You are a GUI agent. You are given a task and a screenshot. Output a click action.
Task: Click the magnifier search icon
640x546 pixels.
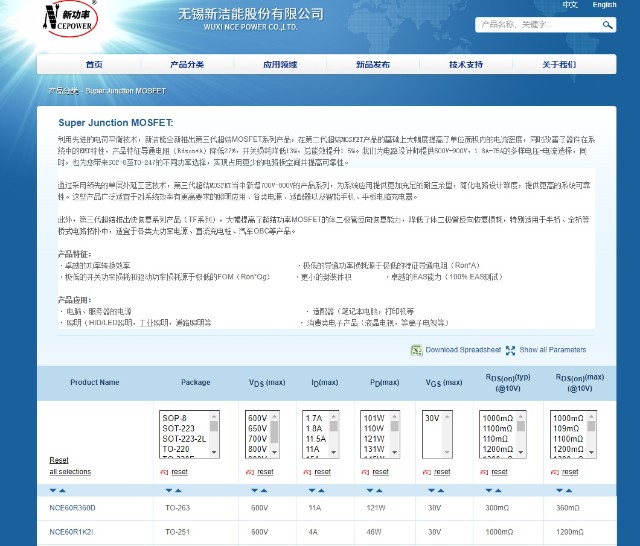coord(607,25)
